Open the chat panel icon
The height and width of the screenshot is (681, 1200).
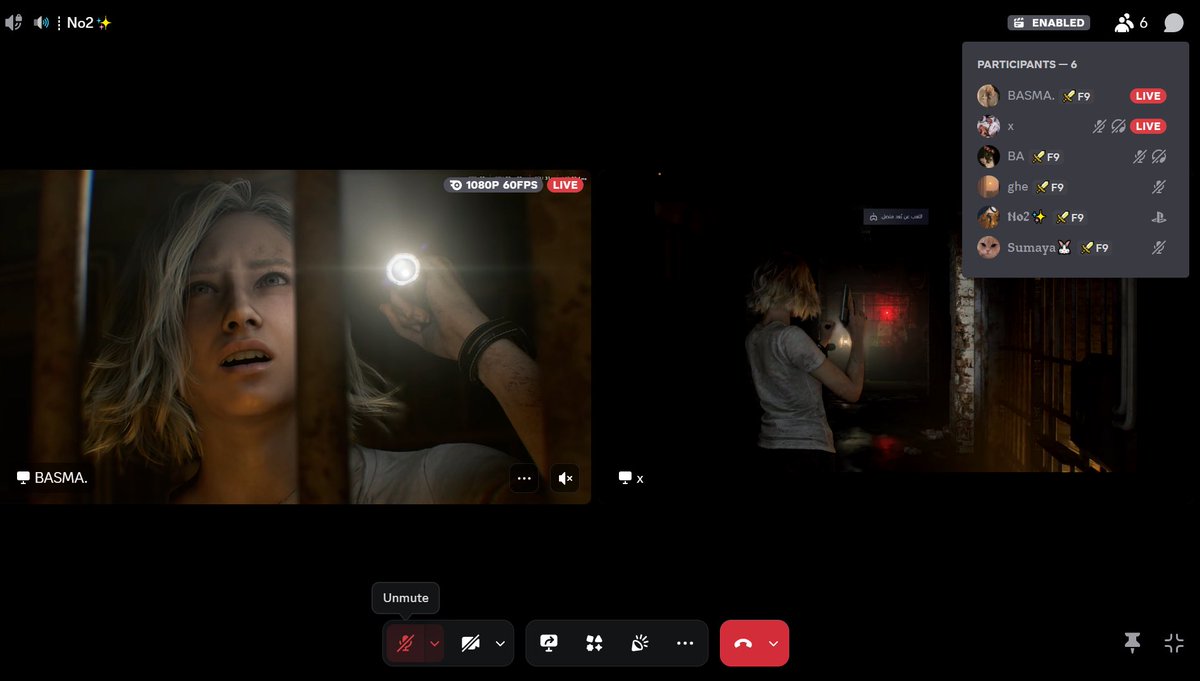[1173, 23]
